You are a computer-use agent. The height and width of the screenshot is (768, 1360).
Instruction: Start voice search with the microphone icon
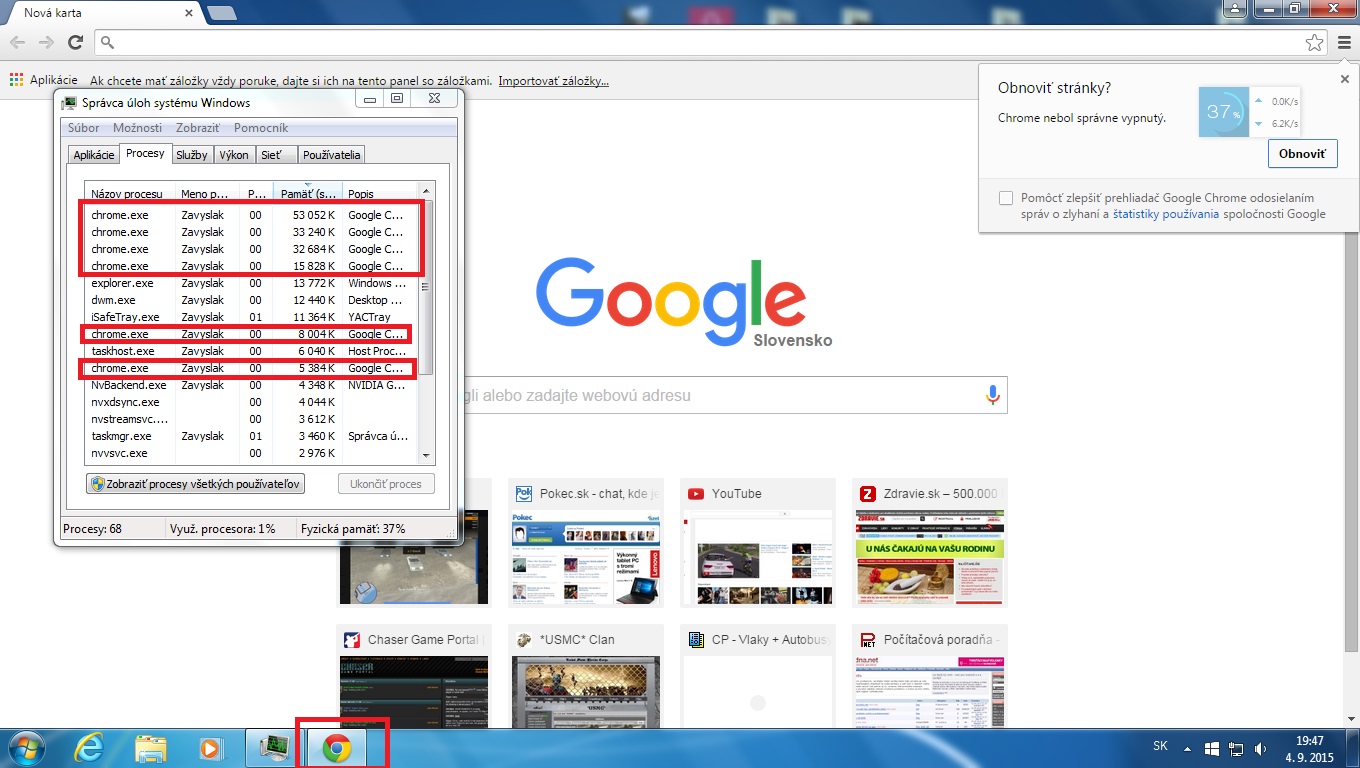coord(993,395)
